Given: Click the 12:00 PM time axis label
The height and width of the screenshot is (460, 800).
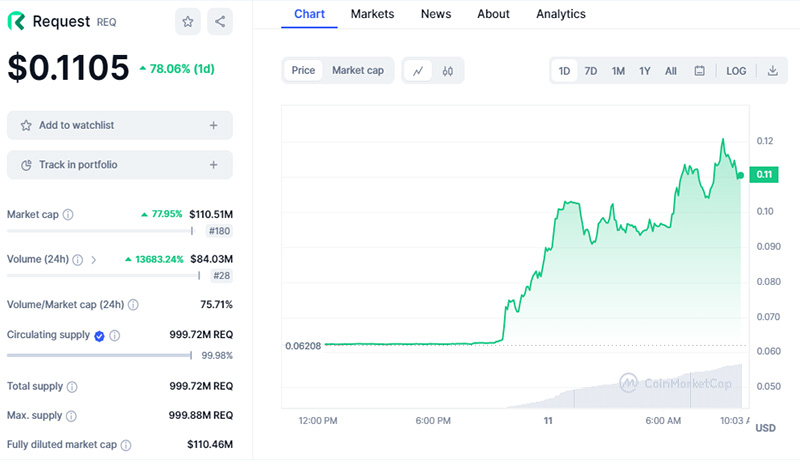Looking at the screenshot, I should (318, 421).
